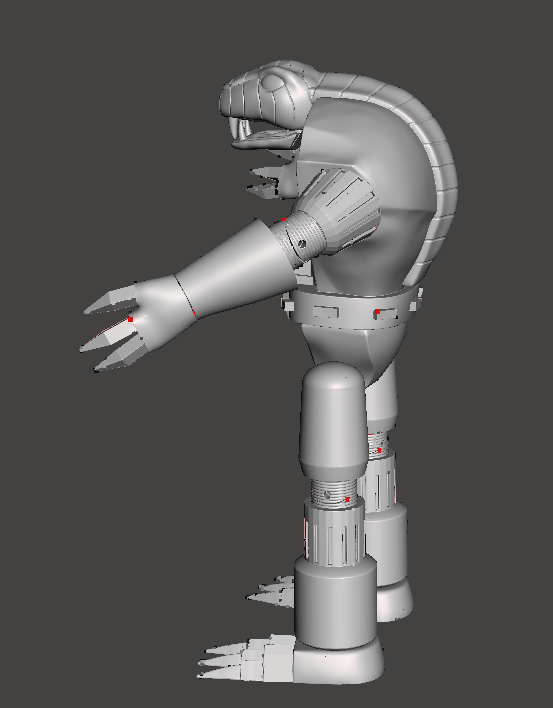
Task: Select the fluted shin section of front leg
Action: click(x=334, y=533)
